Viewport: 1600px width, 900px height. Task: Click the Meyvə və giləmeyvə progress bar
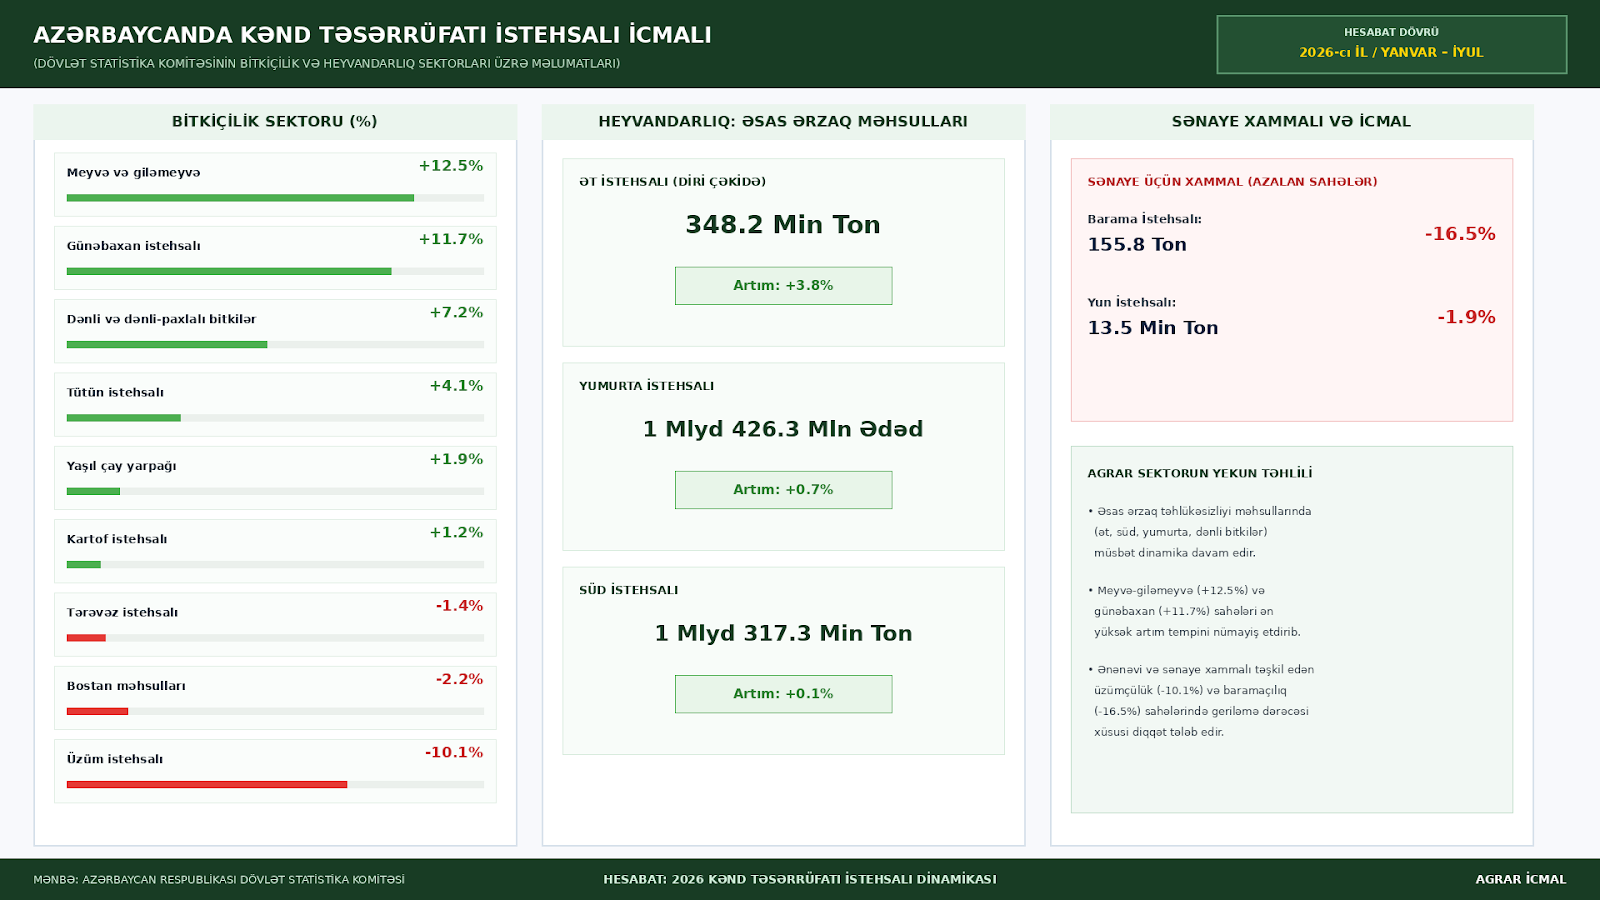(x=275, y=198)
